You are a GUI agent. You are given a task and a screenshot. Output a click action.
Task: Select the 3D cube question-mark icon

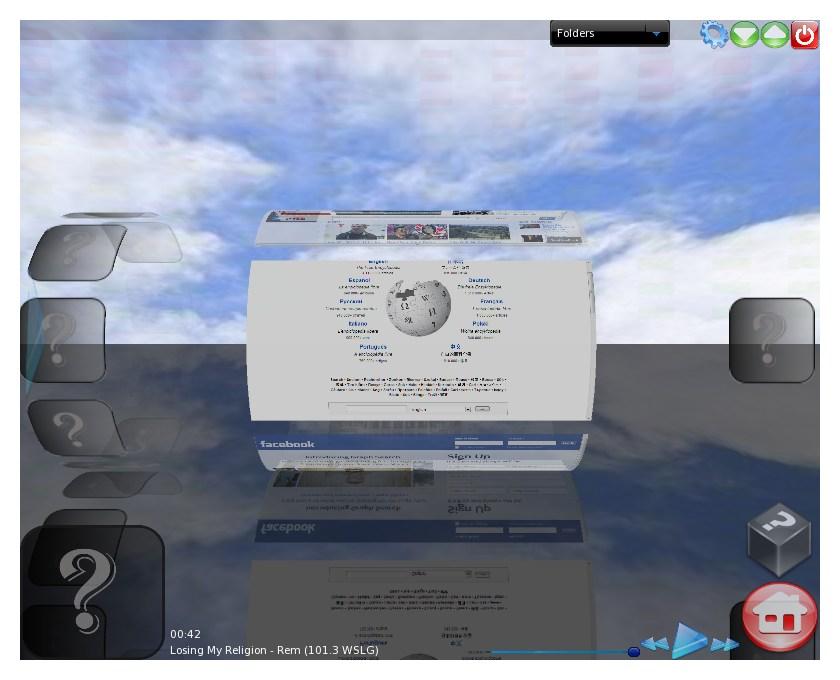click(778, 540)
